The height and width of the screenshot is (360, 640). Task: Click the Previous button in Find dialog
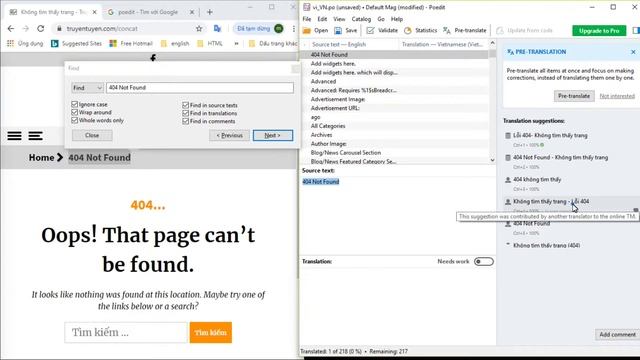(229, 136)
